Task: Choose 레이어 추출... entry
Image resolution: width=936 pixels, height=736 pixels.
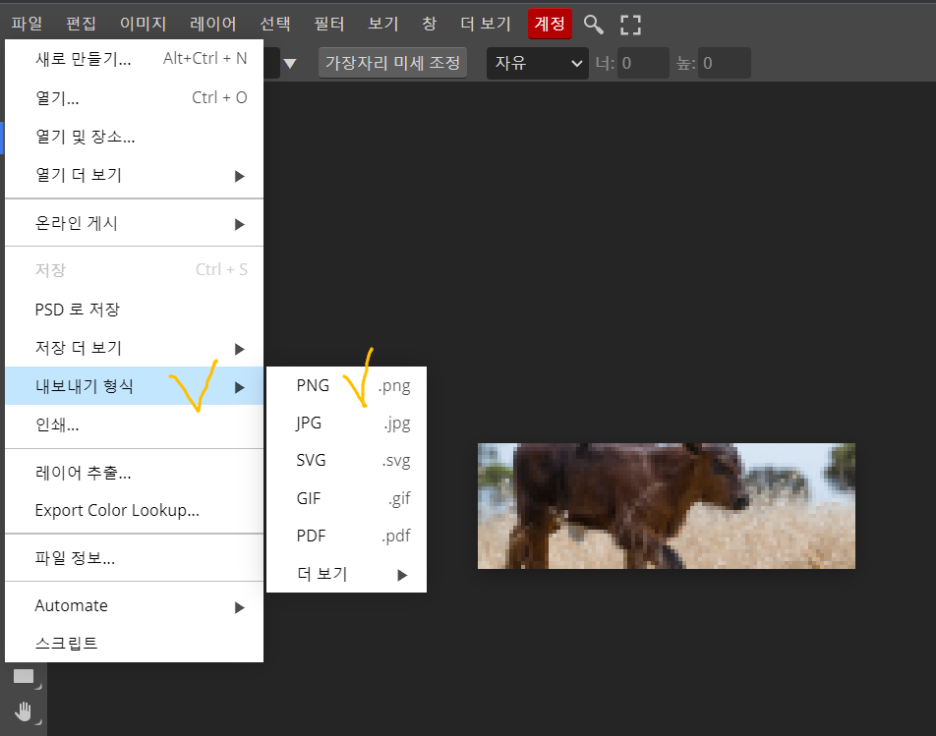Action: (134, 473)
